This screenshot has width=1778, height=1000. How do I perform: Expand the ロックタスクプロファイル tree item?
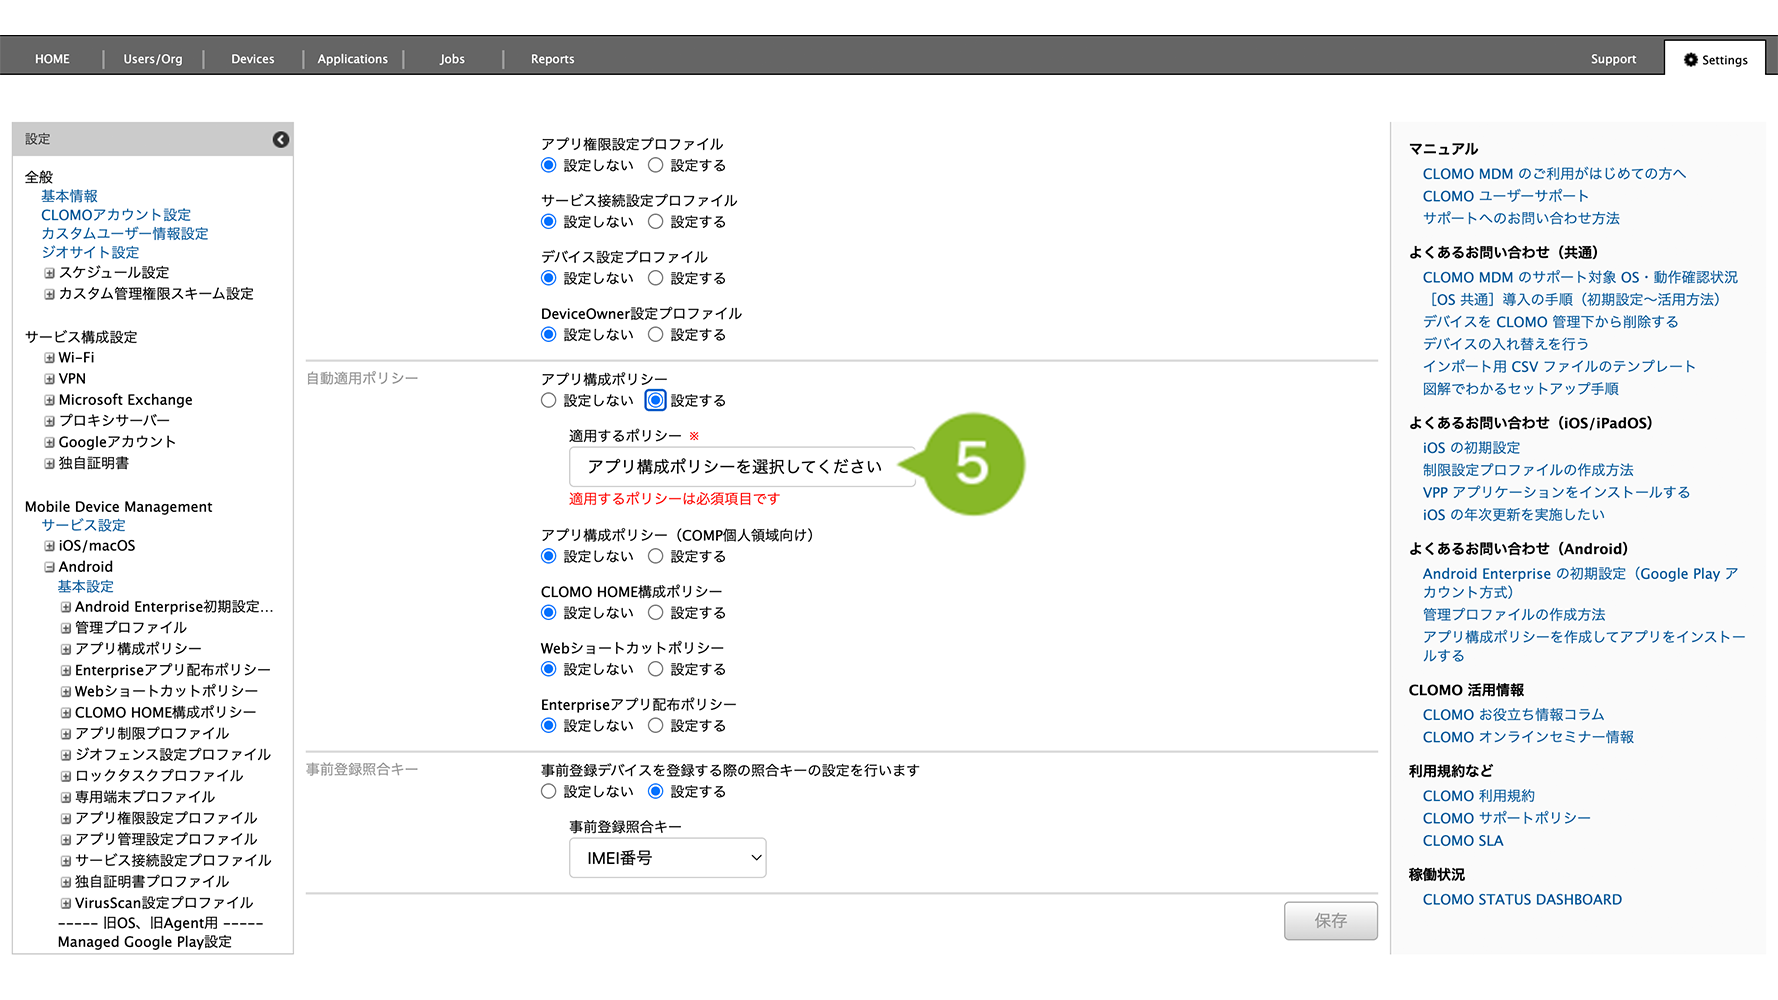pyautogui.click(x=66, y=776)
